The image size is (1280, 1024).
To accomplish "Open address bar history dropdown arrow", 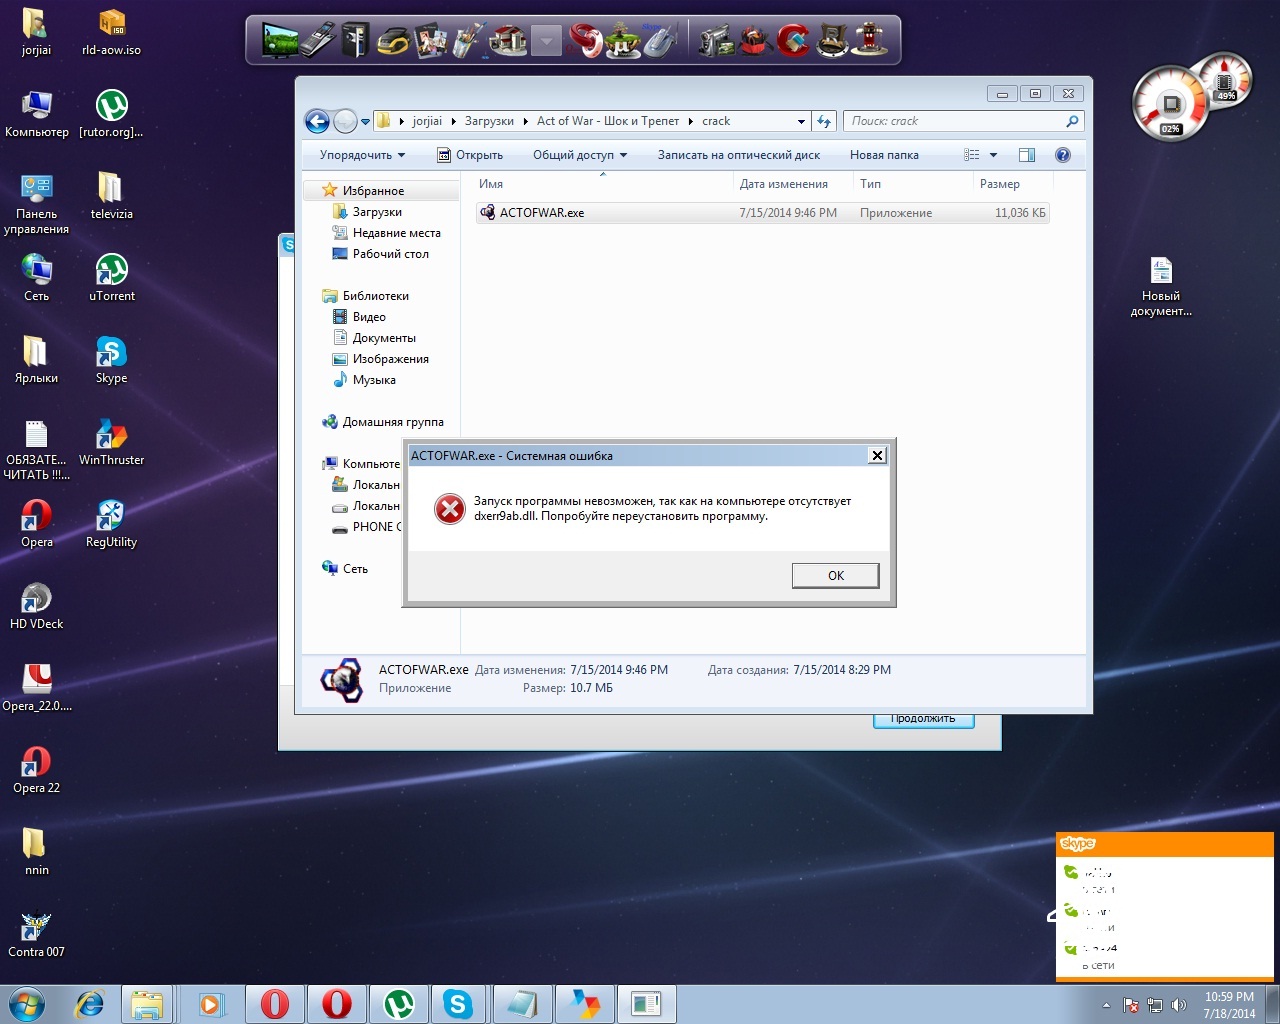I will (x=801, y=121).
